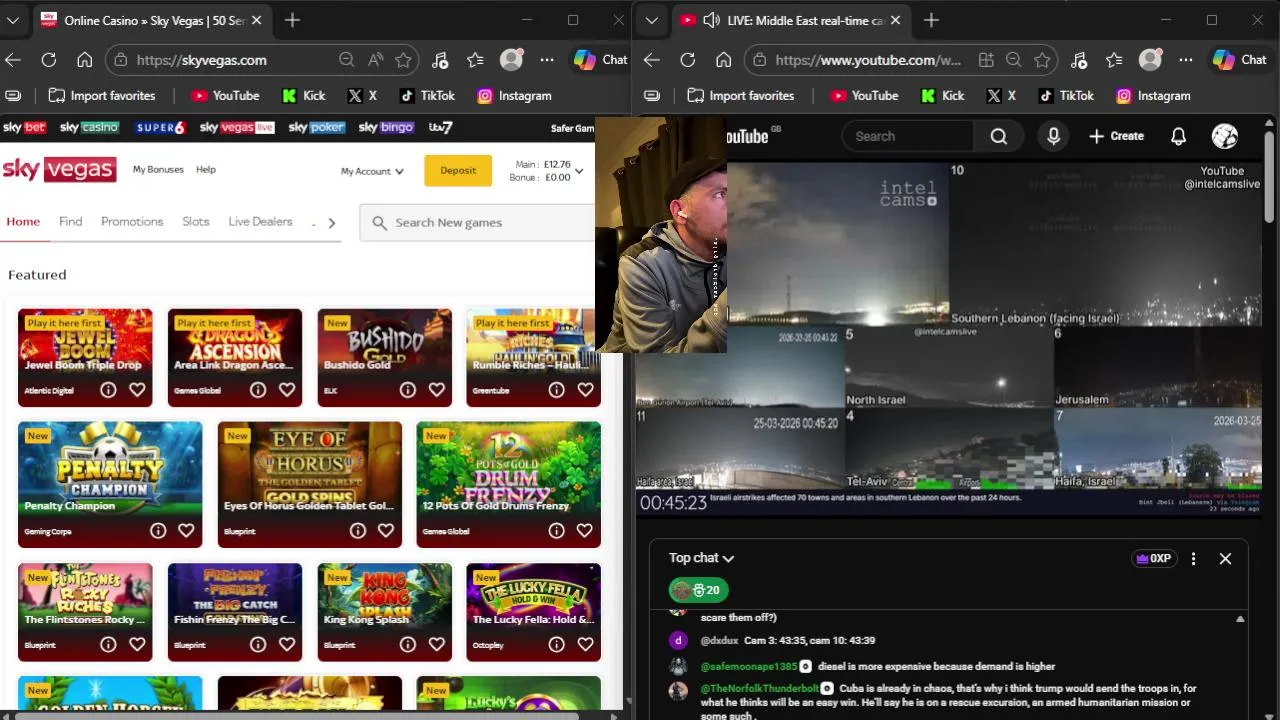This screenshot has width=1280, height=720.
Task: Open a new tab in Sky Vegas window
Action: (x=292, y=20)
